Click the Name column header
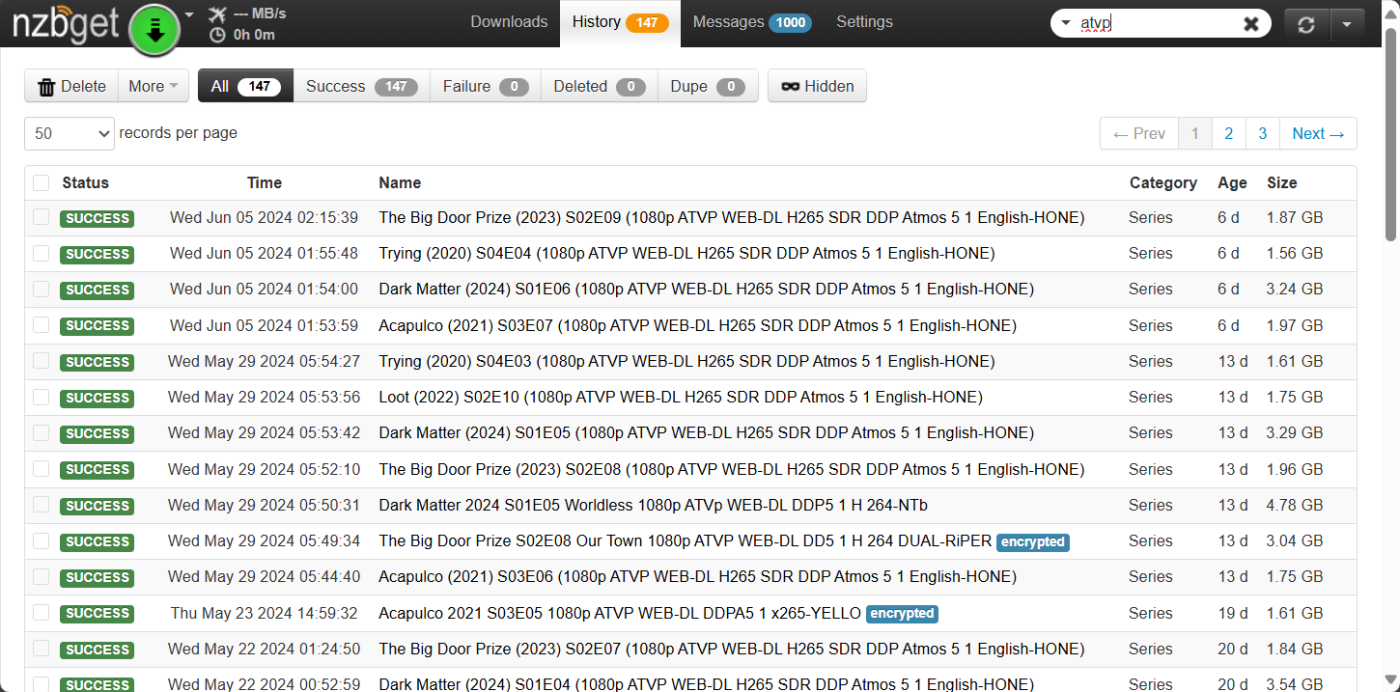The width and height of the screenshot is (1400, 692). click(x=399, y=183)
